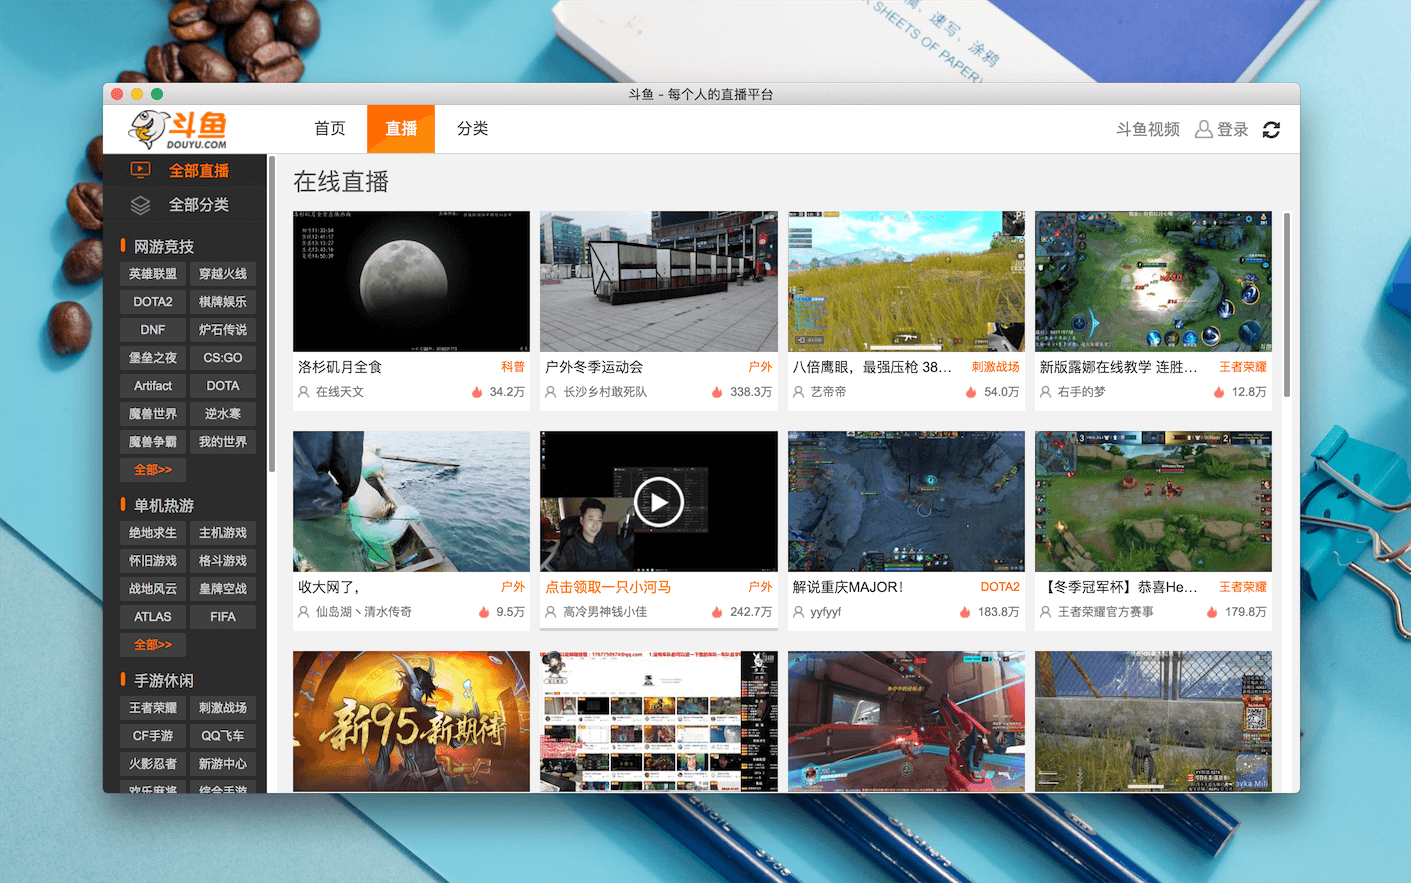Click streamer icon next to 右手的梦
Screen dimensions: 1411x883
coord(1045,392)
